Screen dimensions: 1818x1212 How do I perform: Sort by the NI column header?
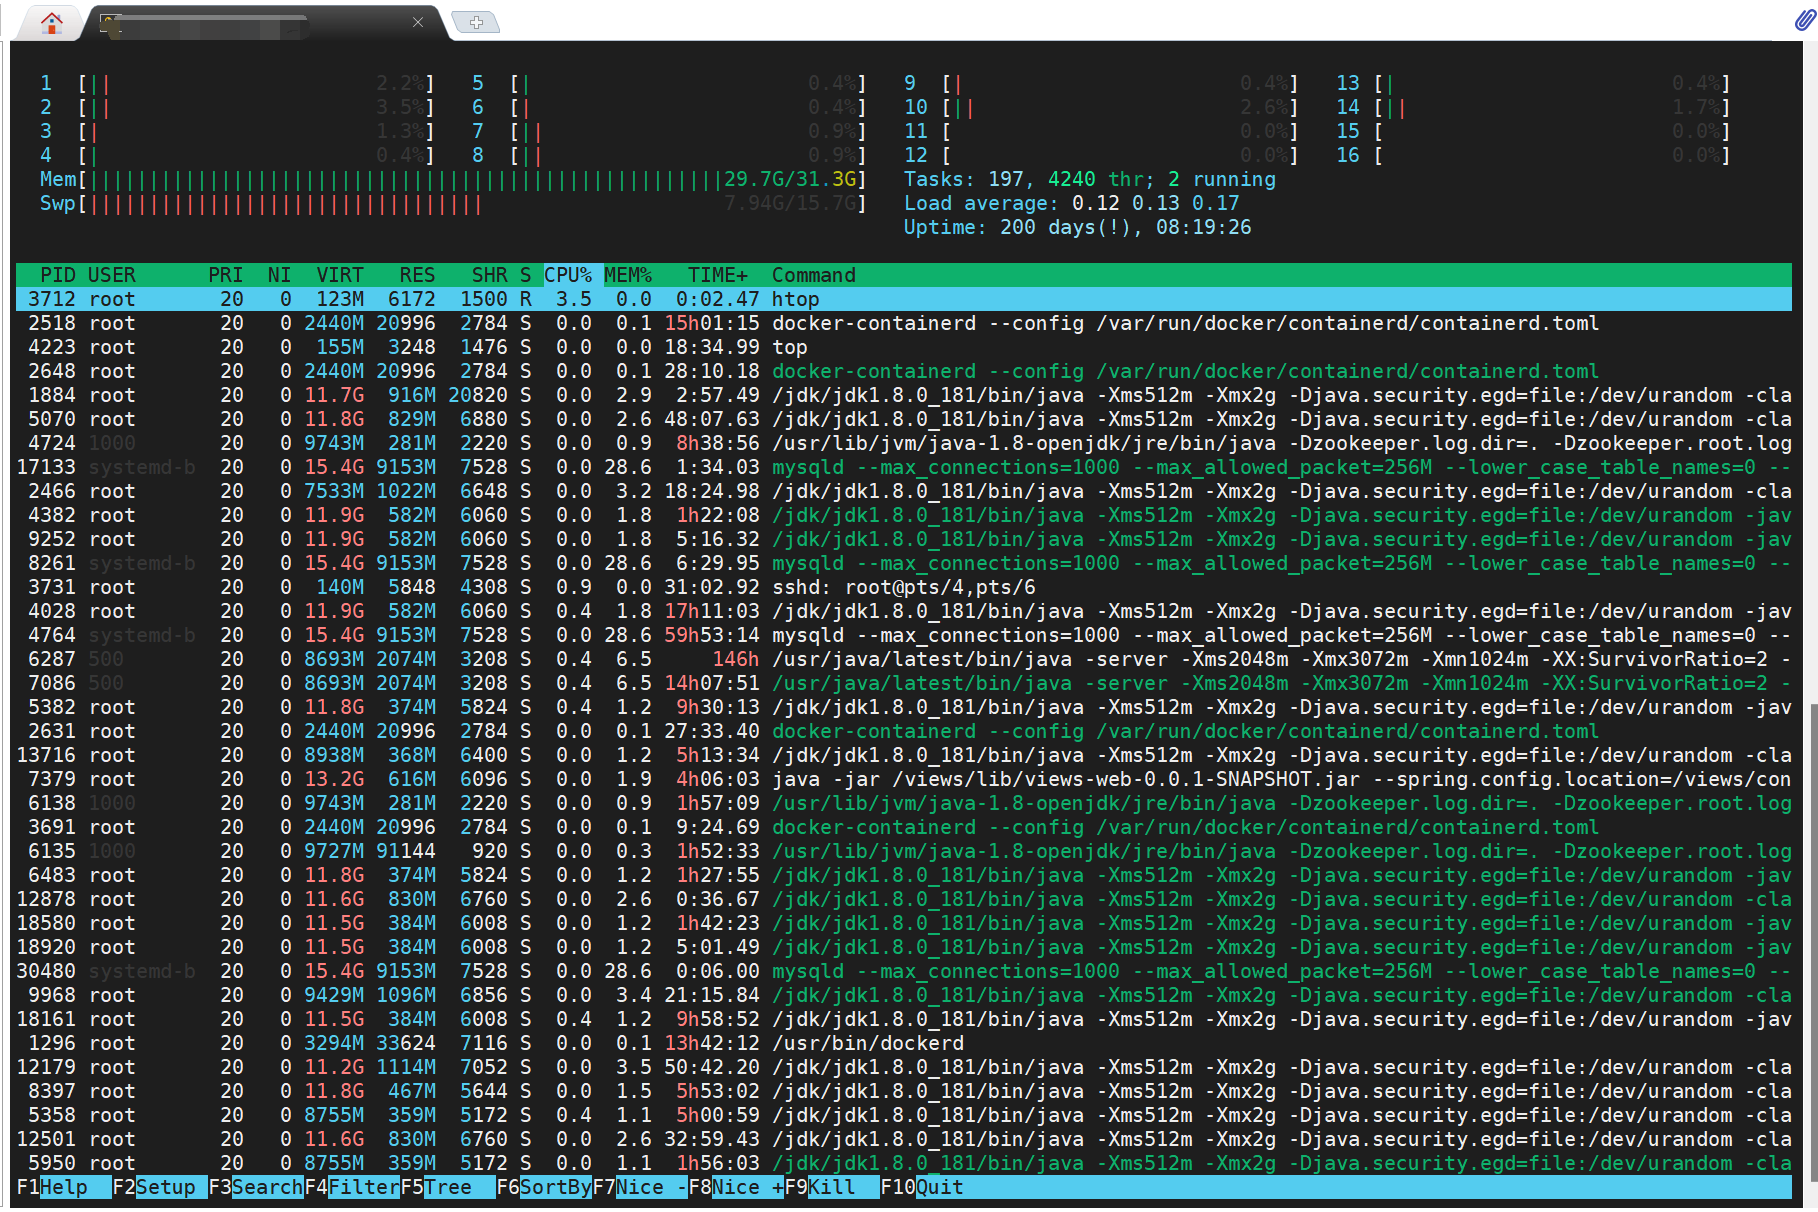[280, 275]
